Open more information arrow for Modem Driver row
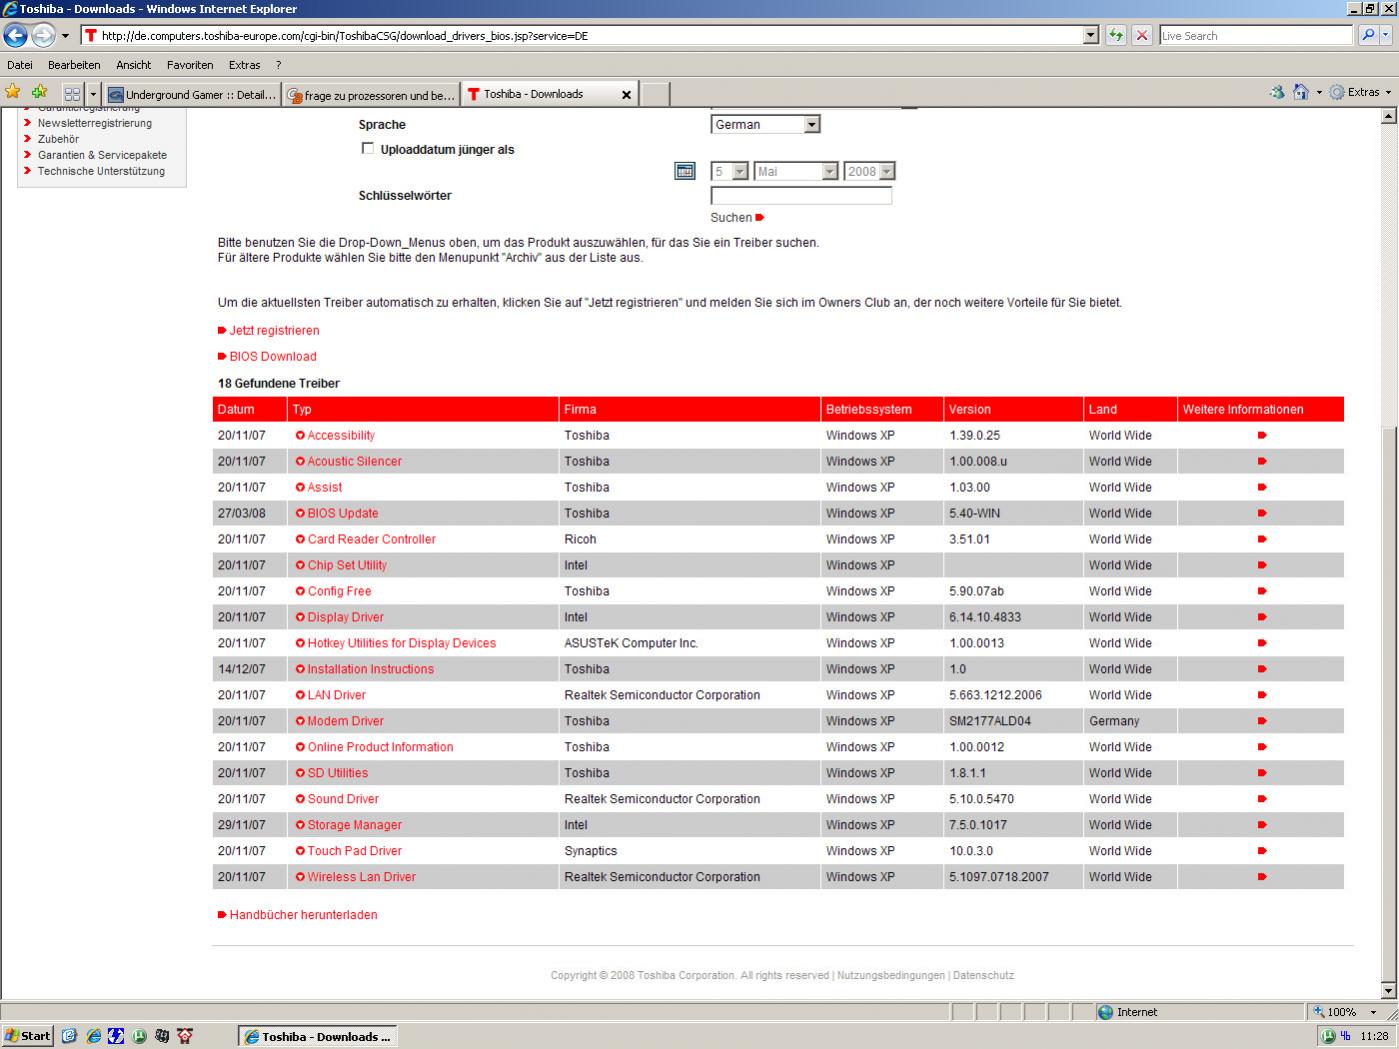 click(x=1262, y=721)
